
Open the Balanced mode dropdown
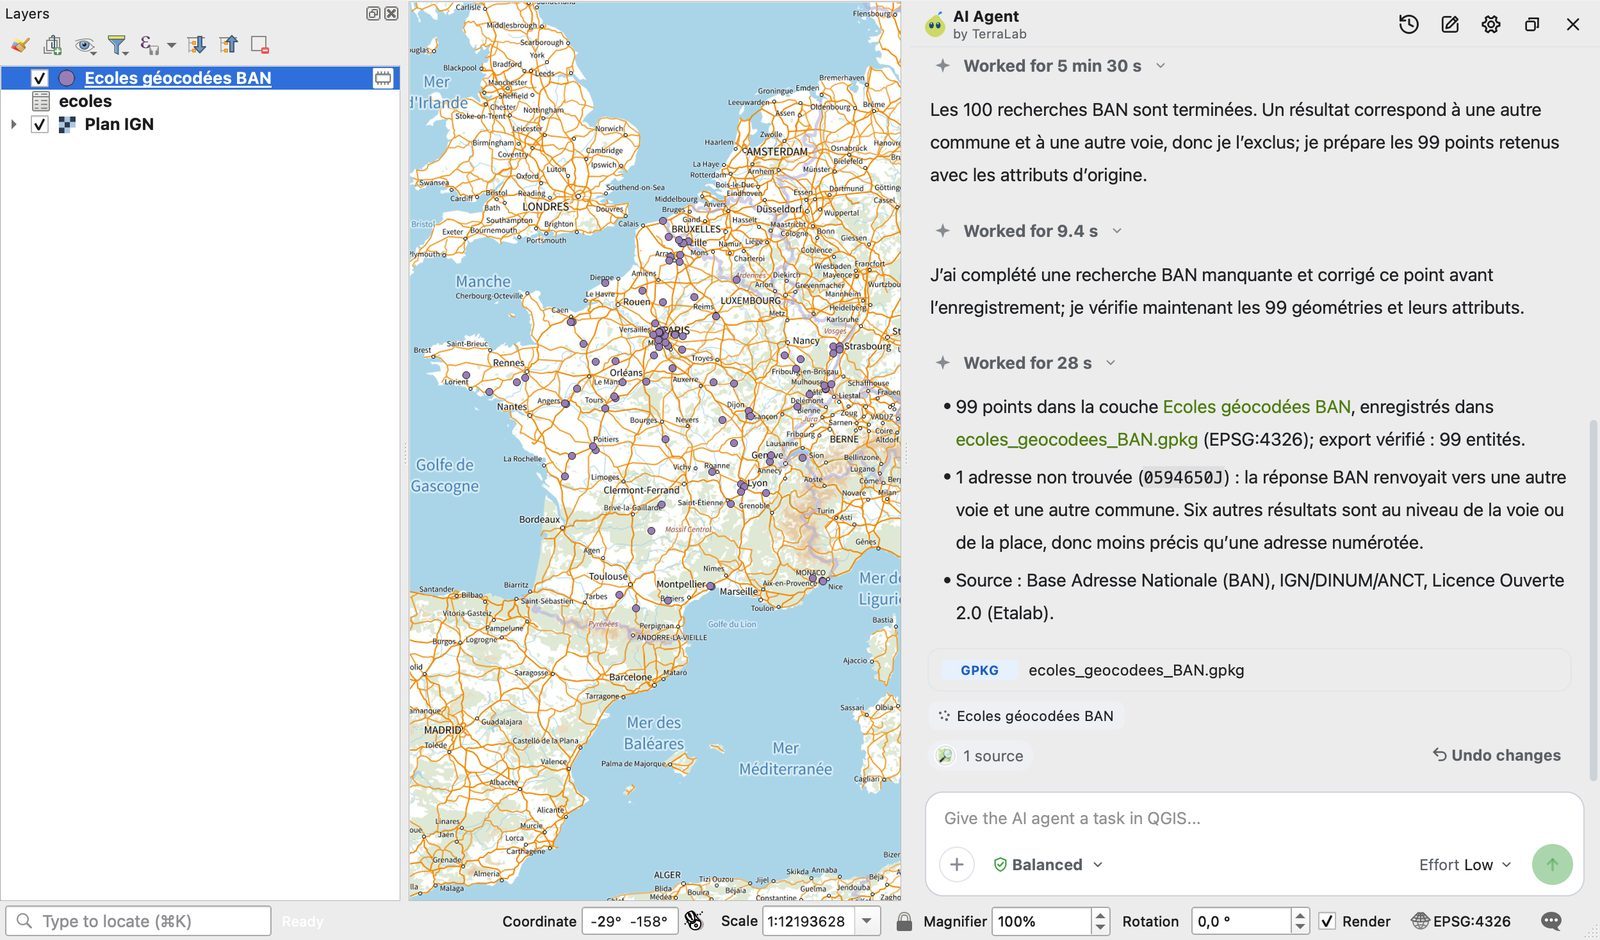click(1047, 865)
